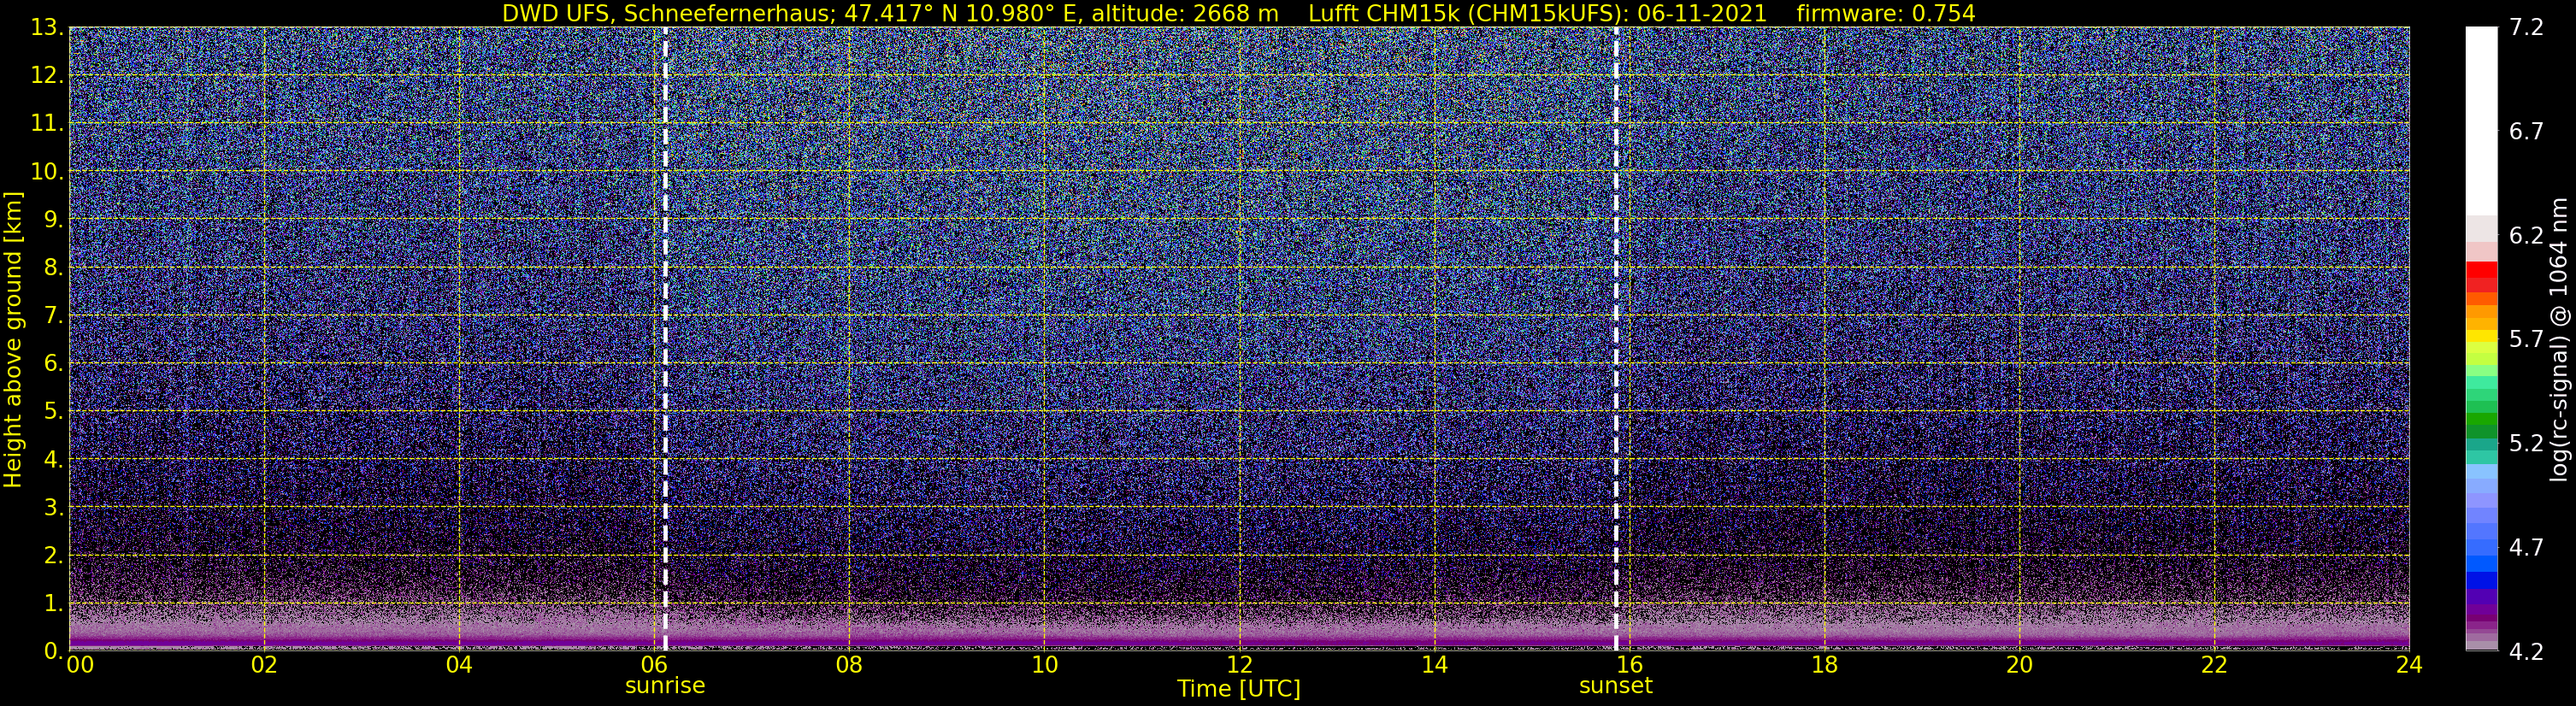Click the height axis tick label 11.
Viewport: 2576px width, 706px height.
point(46,123)
